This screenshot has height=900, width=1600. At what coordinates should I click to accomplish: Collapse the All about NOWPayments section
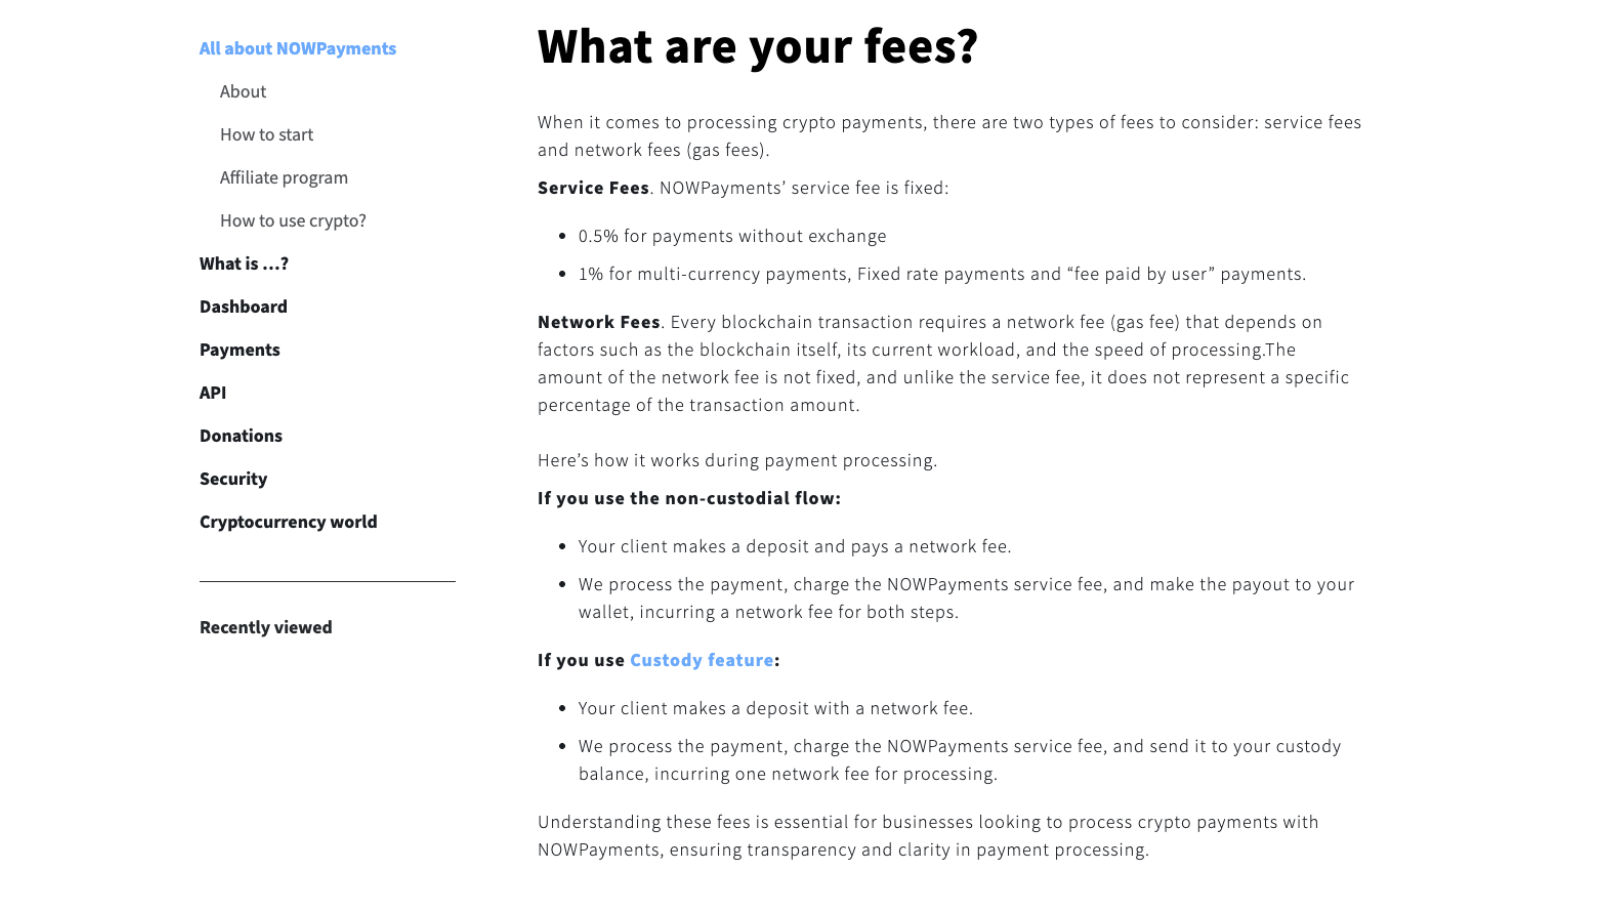(x=297, y=48)
